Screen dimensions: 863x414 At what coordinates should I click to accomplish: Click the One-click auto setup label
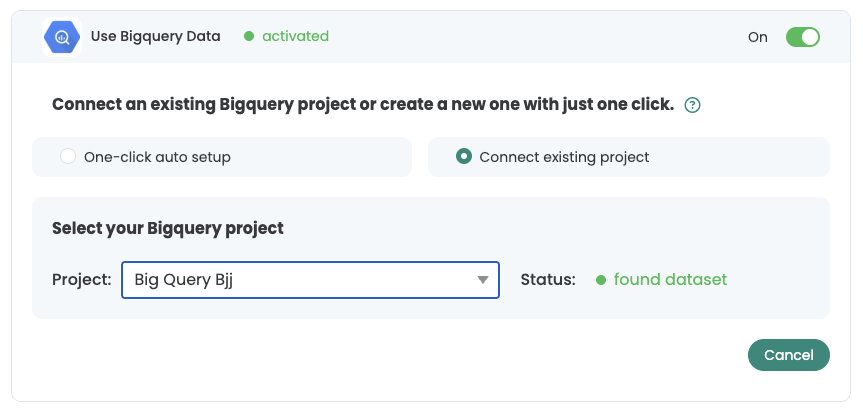(157, 157)
